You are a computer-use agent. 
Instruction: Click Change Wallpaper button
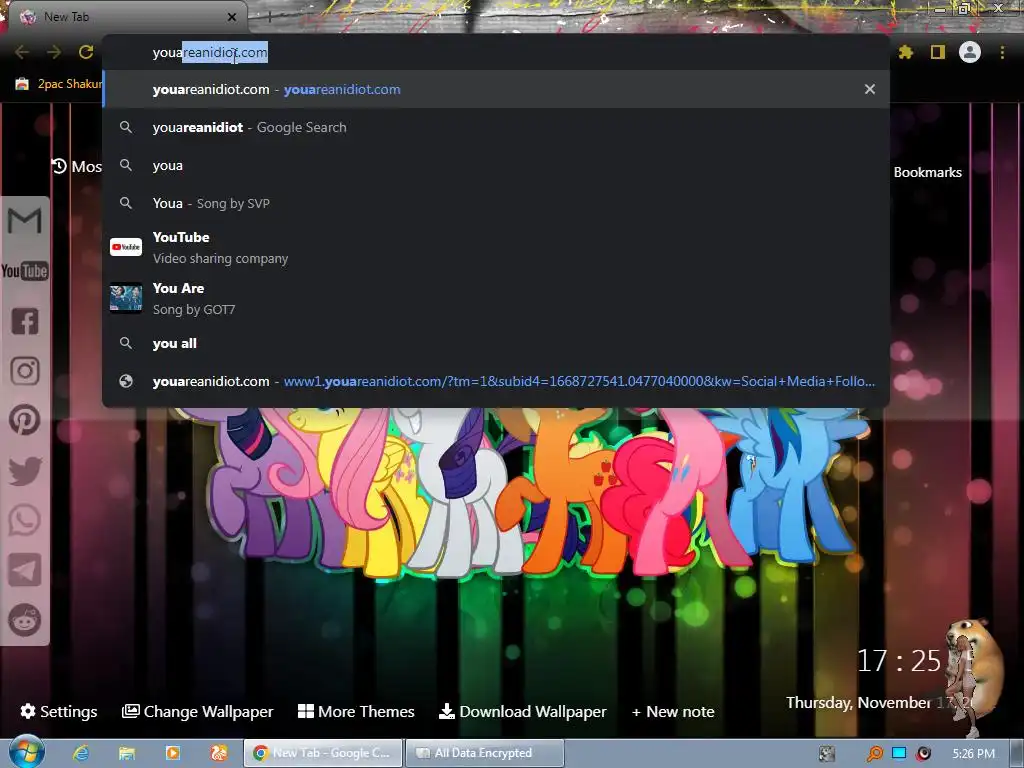pos(197,711)
